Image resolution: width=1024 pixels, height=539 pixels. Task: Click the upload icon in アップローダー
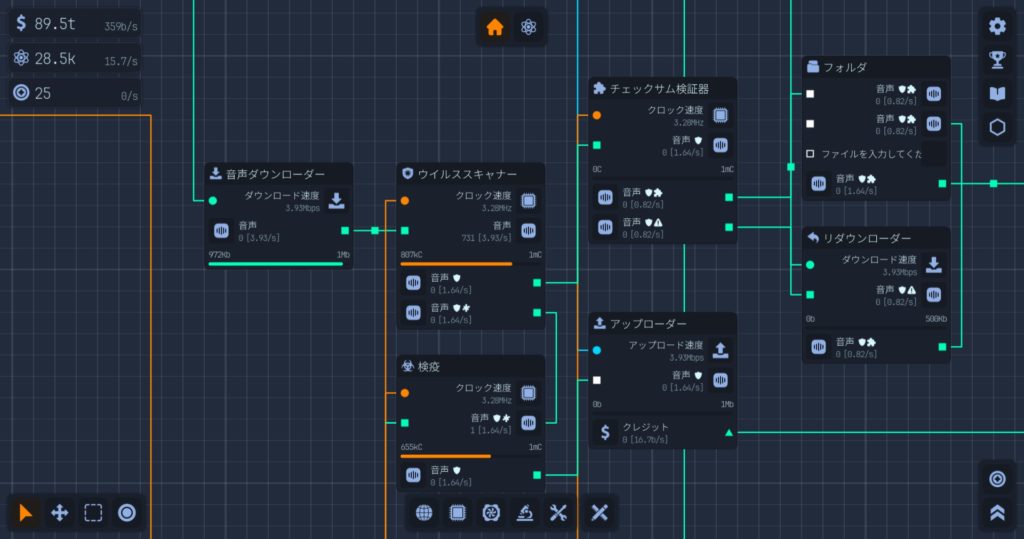720,350
